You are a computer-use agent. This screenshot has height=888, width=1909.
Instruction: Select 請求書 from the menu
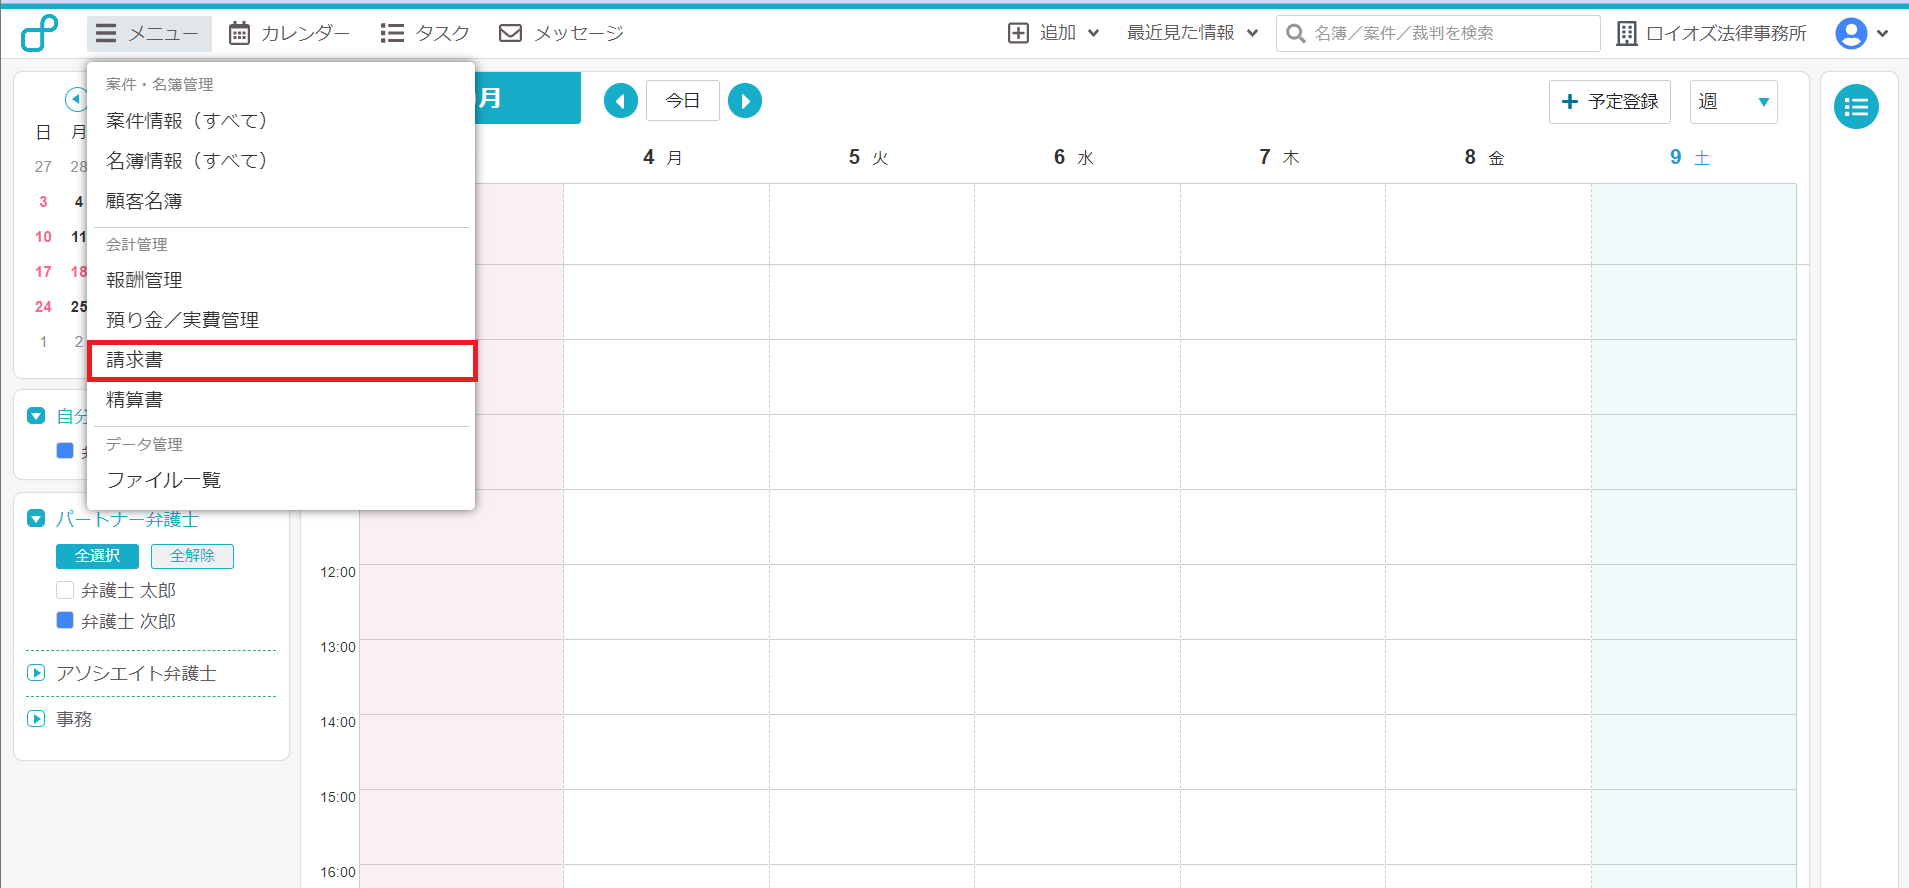click(x=281, y=360)
